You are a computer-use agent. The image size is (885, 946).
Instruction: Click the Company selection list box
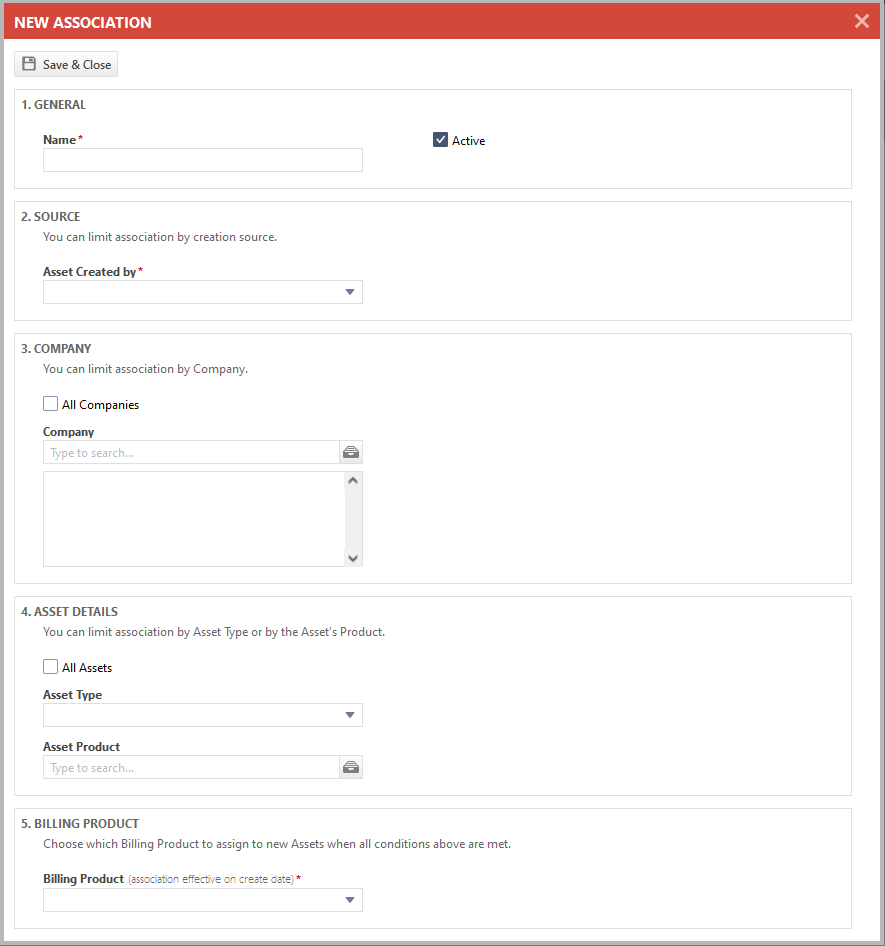(x=192, y=519)
